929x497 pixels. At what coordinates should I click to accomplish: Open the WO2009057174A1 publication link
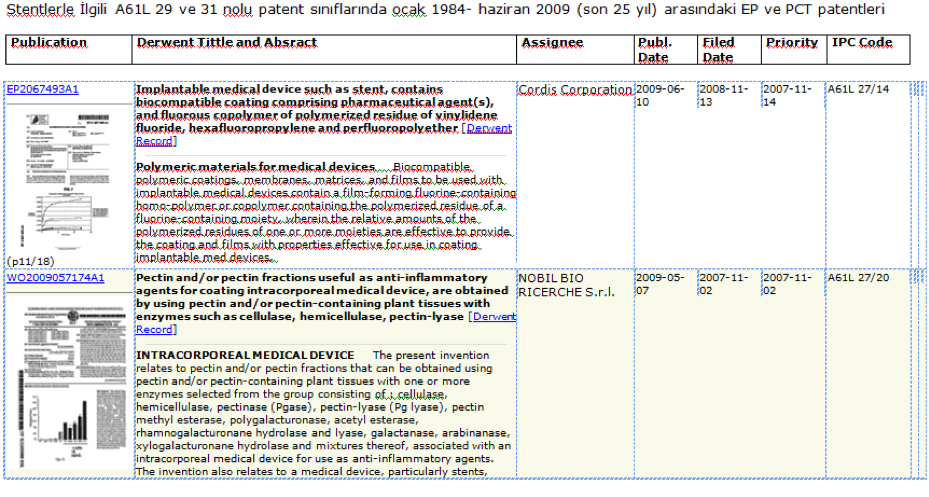[x=55, y=277]
